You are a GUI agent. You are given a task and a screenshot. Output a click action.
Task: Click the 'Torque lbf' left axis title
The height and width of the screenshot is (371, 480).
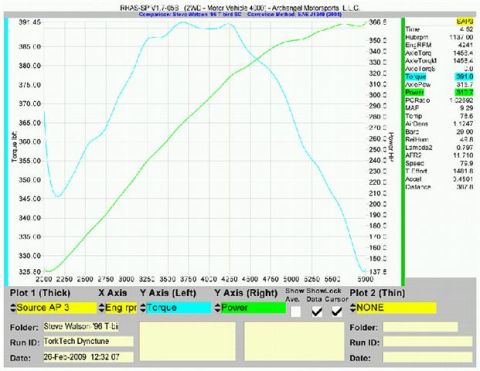pos(14,148)
